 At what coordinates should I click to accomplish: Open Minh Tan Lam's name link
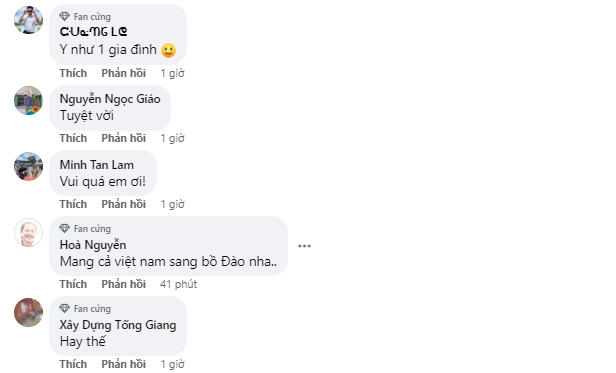point(97,165)
